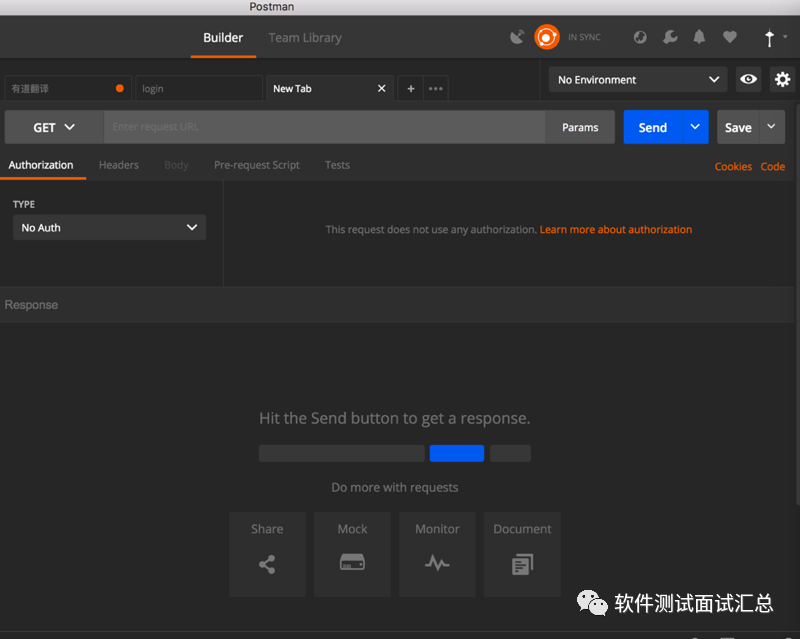Open the Authorization tab
Screen dimensions: 800x639
(41, 165)
